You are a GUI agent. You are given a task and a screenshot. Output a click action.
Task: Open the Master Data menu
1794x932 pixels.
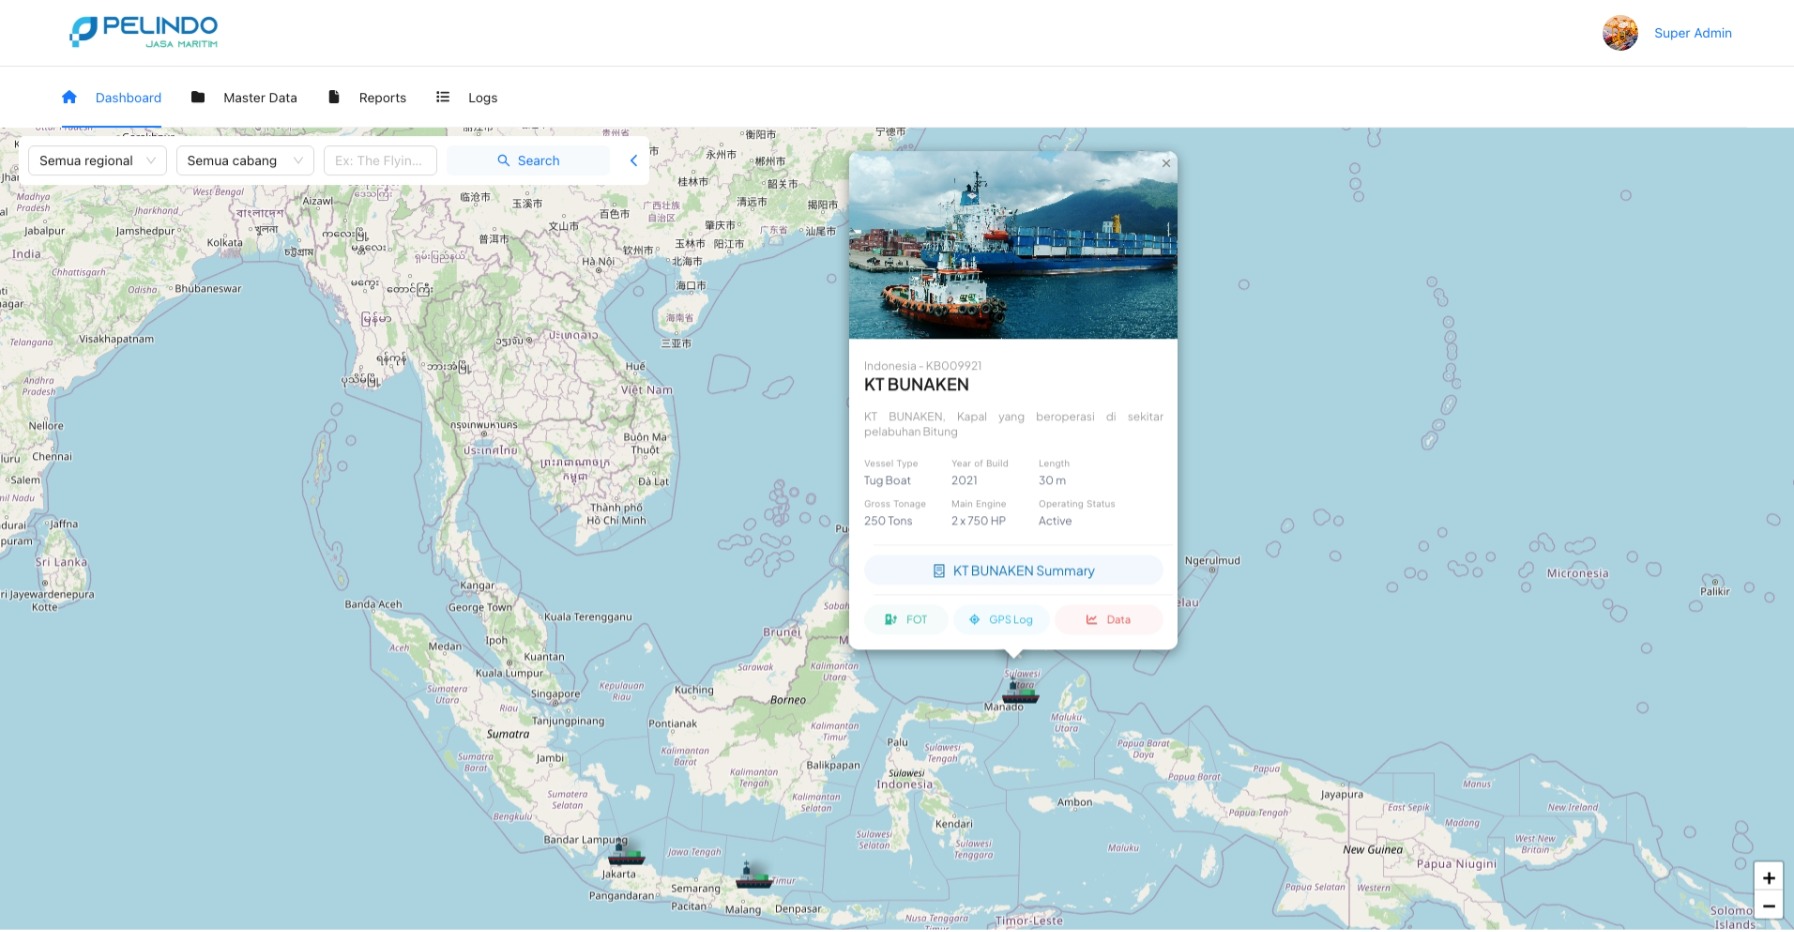coord(244,98)
